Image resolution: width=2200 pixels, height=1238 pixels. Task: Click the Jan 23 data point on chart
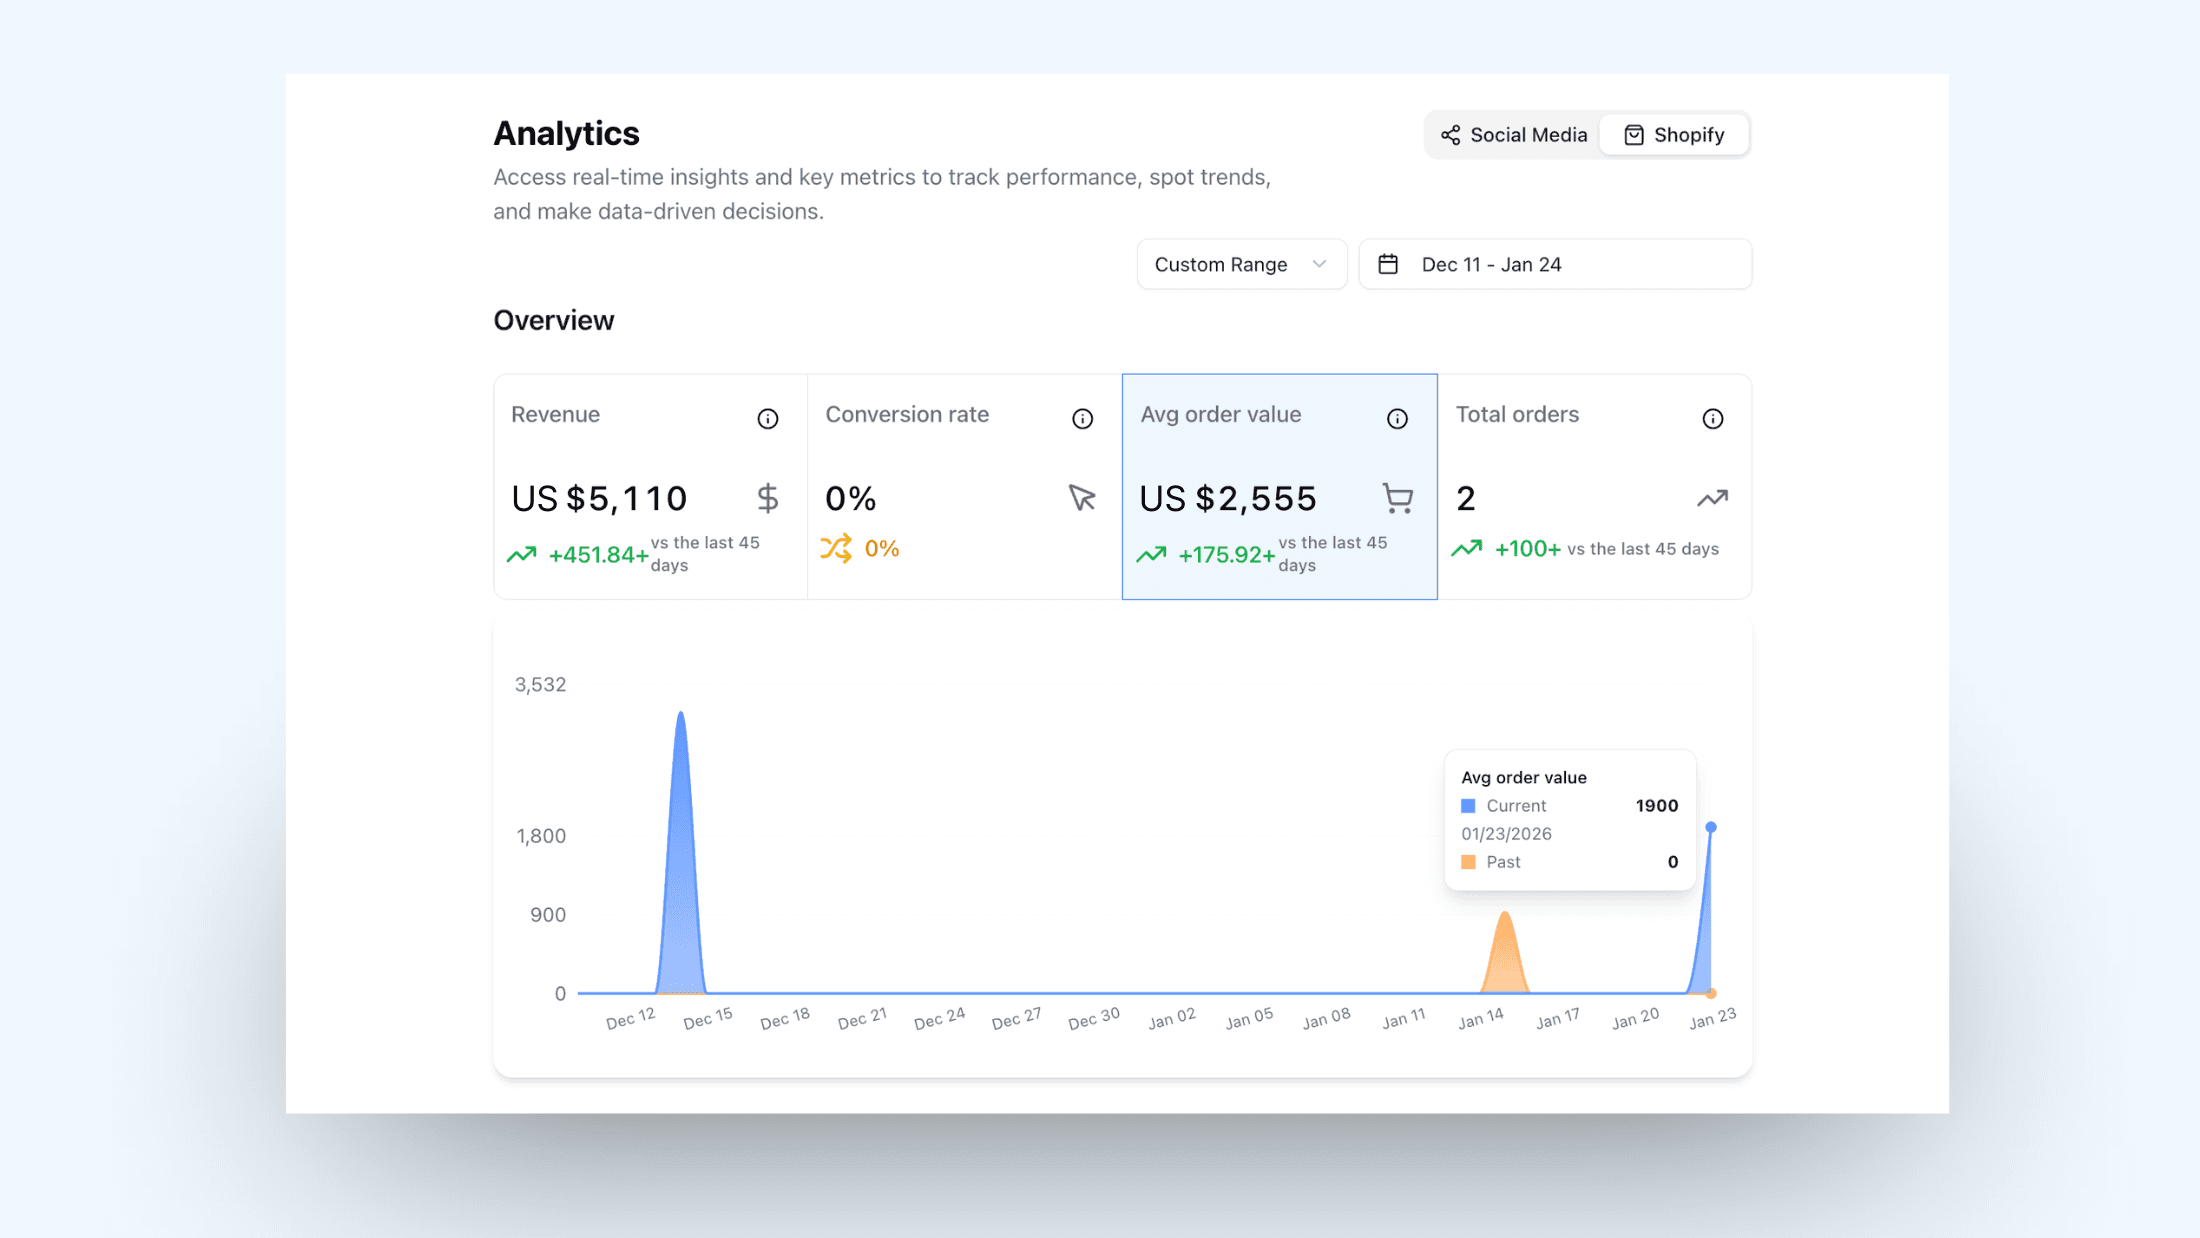[1711, 828]
